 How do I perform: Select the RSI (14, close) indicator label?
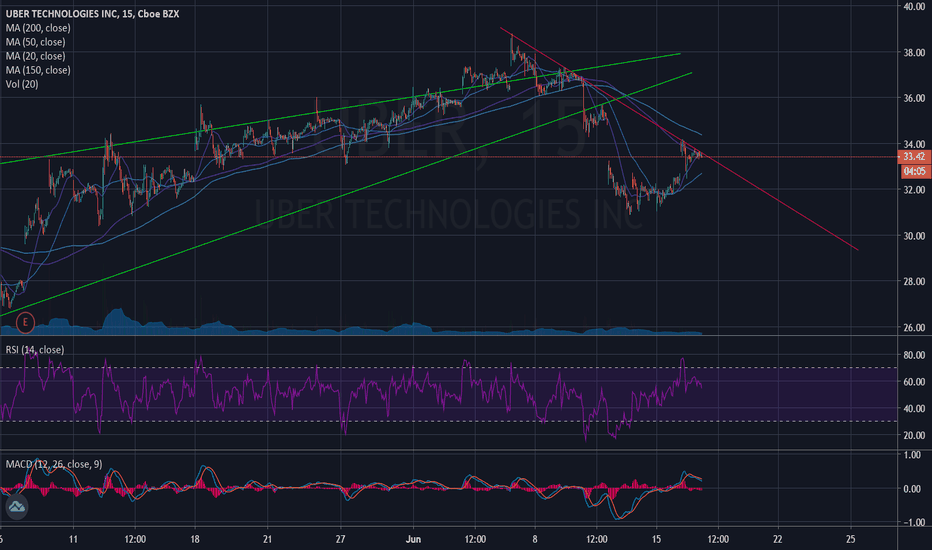coord(35,350)
